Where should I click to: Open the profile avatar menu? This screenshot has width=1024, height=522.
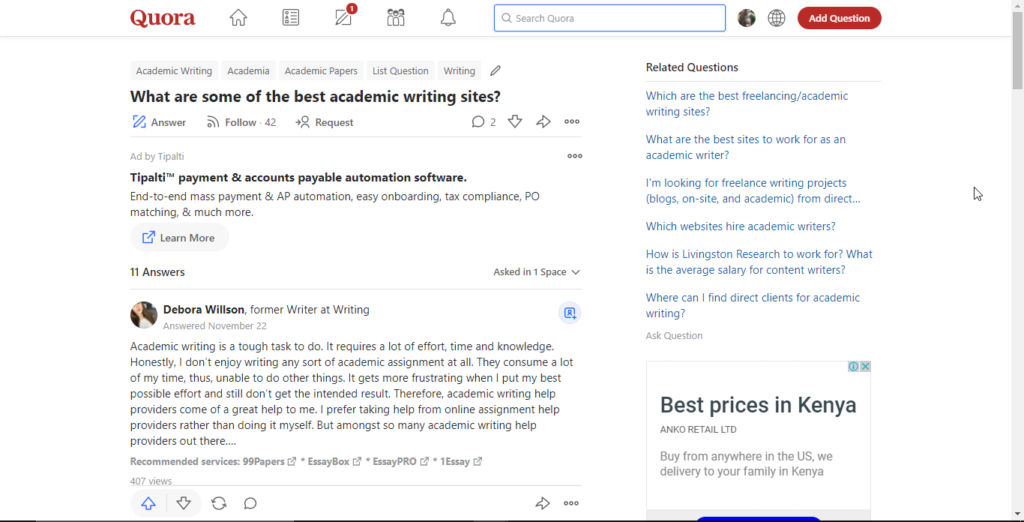(746, 18)
